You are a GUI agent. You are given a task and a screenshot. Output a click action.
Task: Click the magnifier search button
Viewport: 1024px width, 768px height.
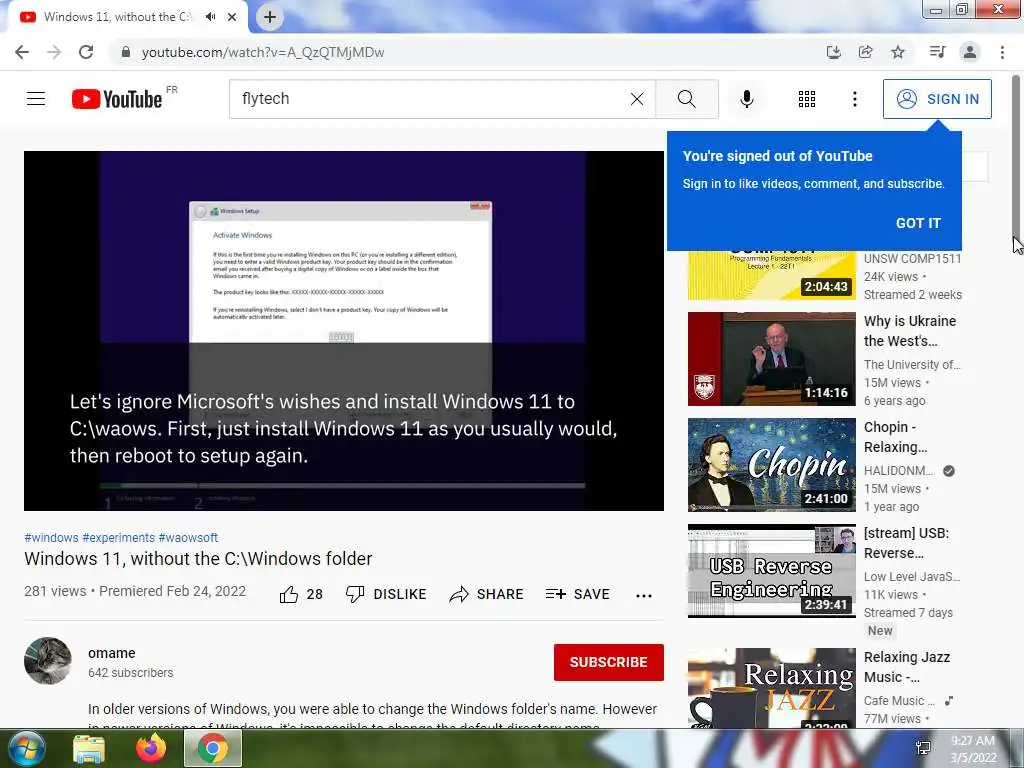click(x=686, y=99)
